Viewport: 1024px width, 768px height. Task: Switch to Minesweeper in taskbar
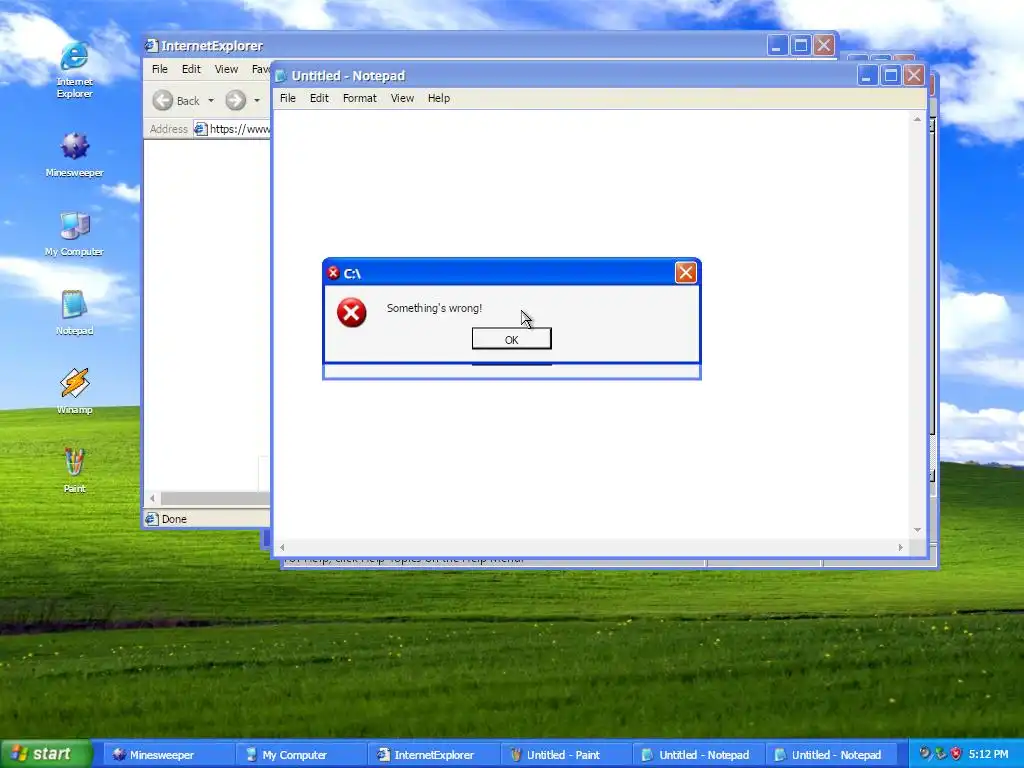[x=168, y=755]
